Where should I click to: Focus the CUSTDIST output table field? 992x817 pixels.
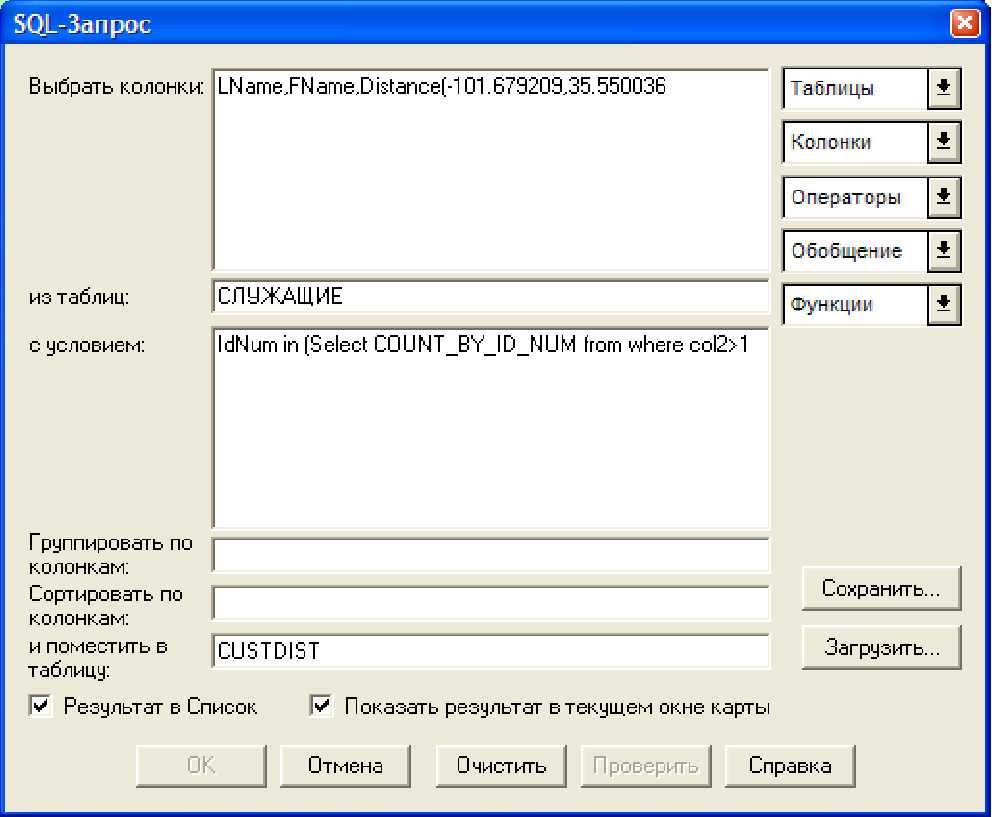pyautogui.click(x=490, y=651)
